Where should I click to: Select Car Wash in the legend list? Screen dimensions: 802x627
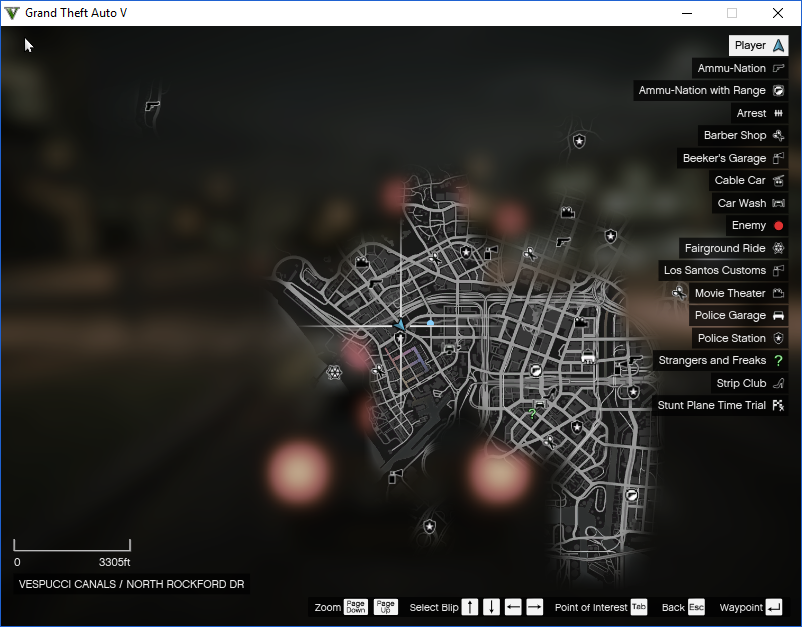[x=750, y=203]
